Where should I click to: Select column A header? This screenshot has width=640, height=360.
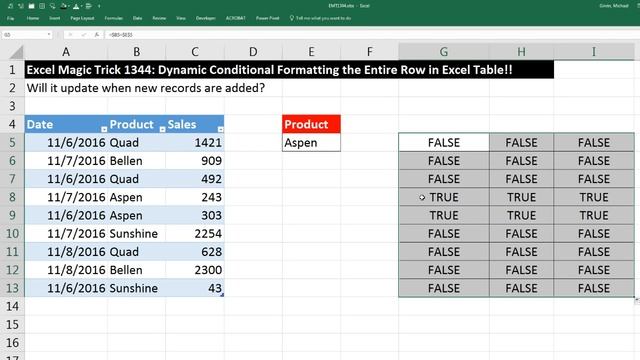pos(66,52)
